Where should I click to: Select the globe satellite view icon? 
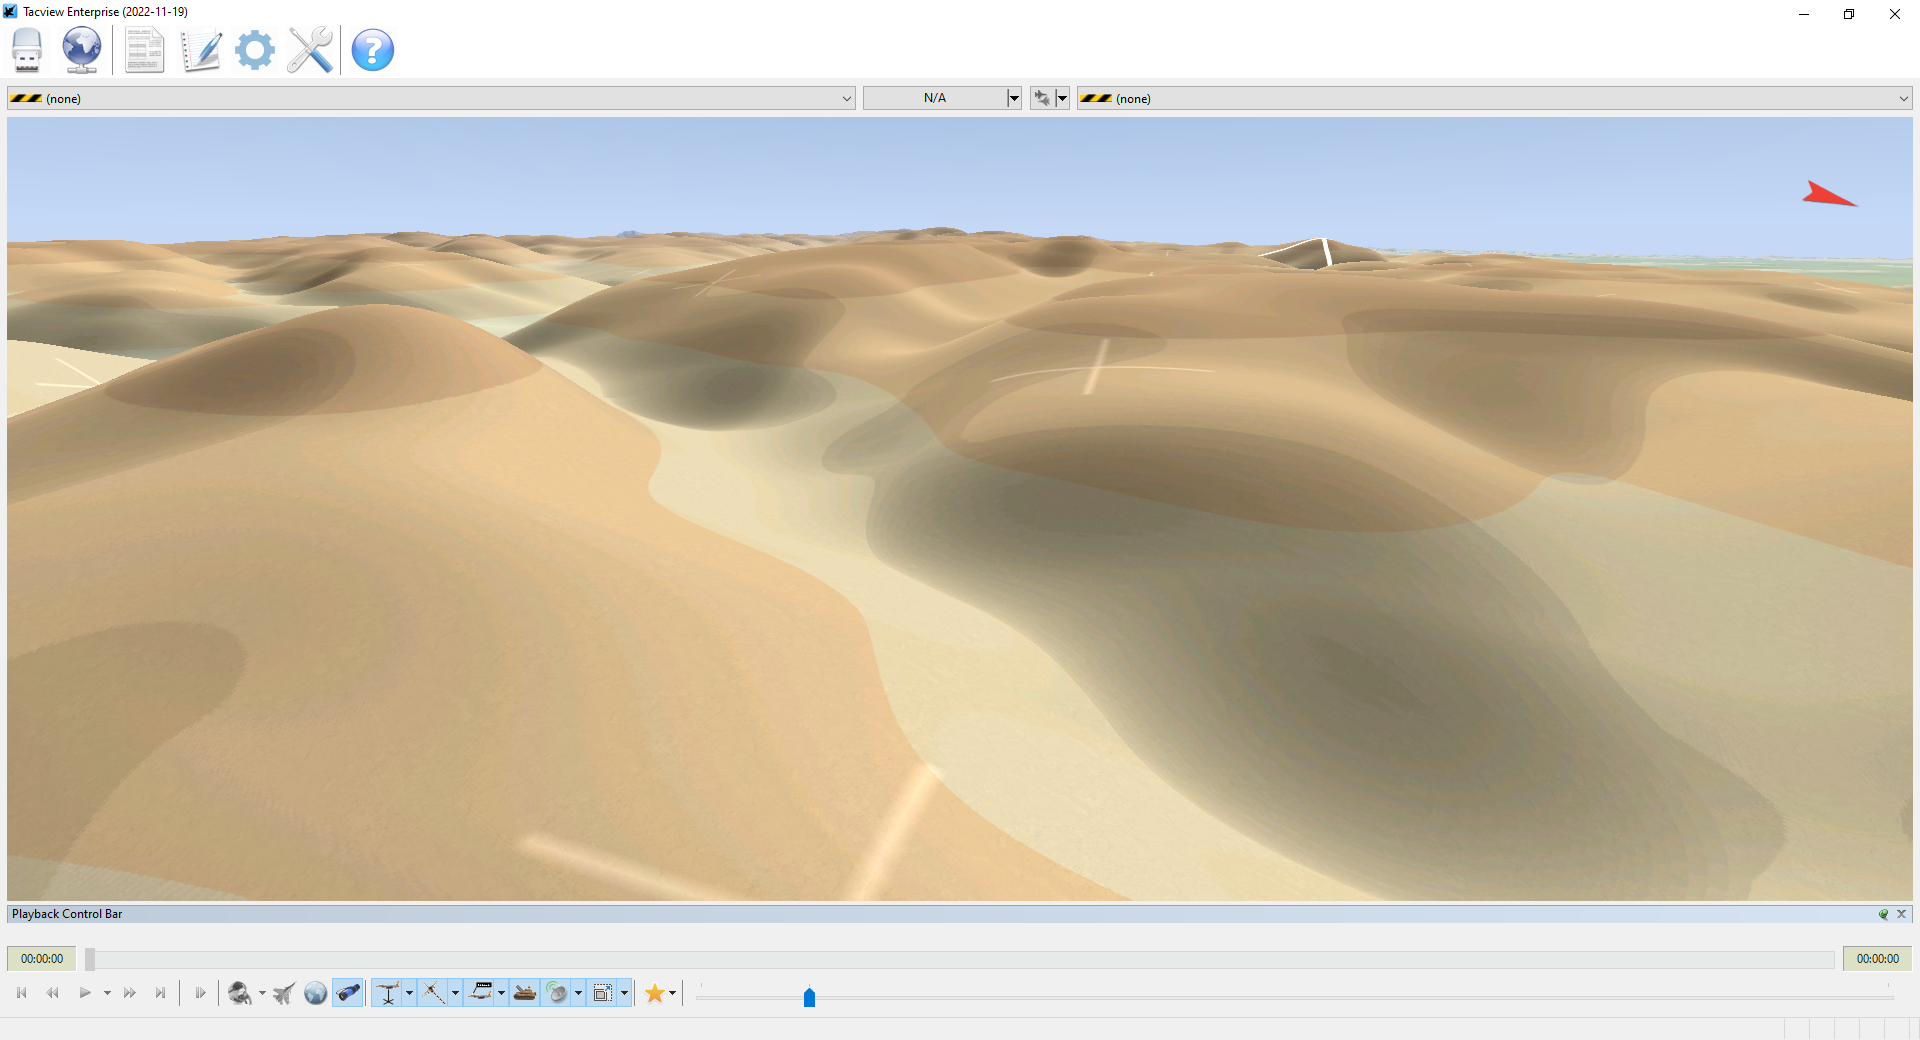point(315,993)
